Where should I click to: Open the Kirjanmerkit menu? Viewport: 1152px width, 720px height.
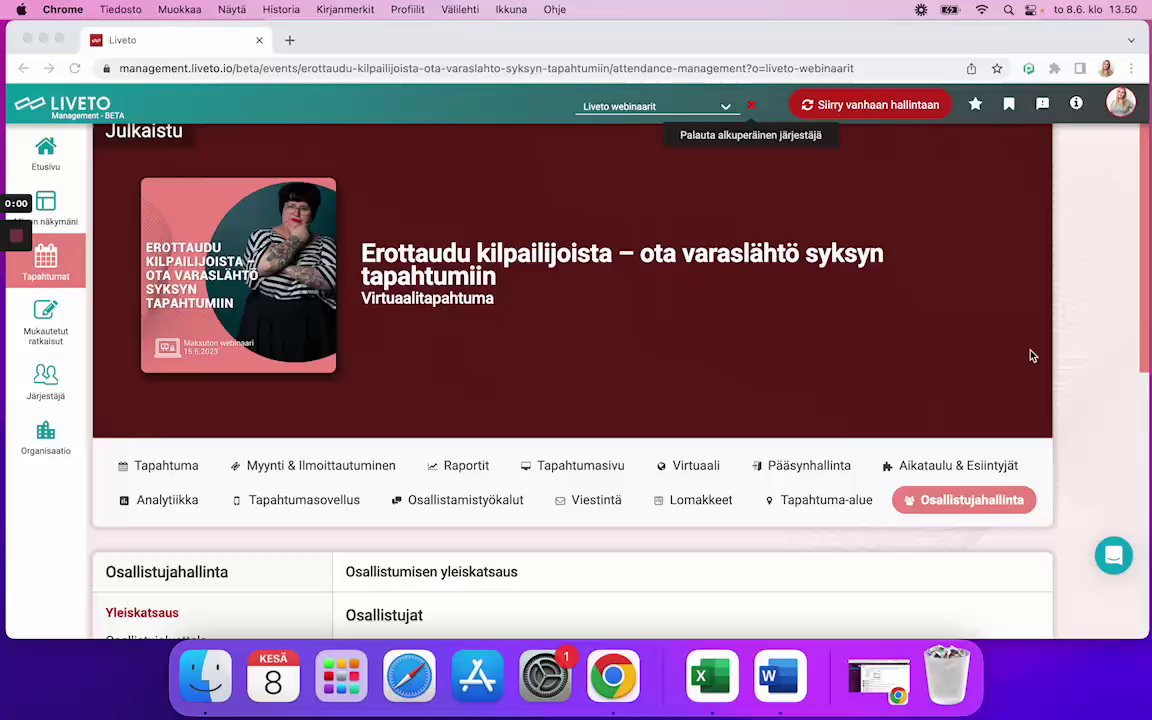(345, 10)
